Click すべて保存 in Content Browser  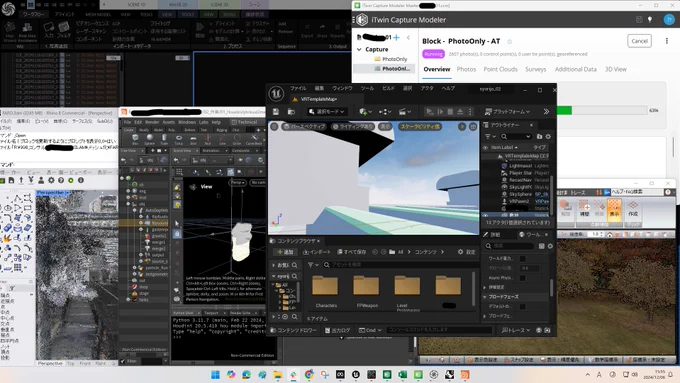coord(352,252)
